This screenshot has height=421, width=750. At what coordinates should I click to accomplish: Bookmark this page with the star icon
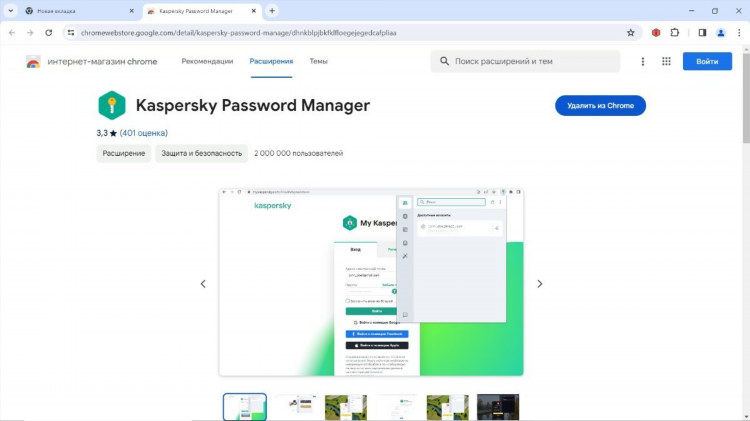coord(630,33)
